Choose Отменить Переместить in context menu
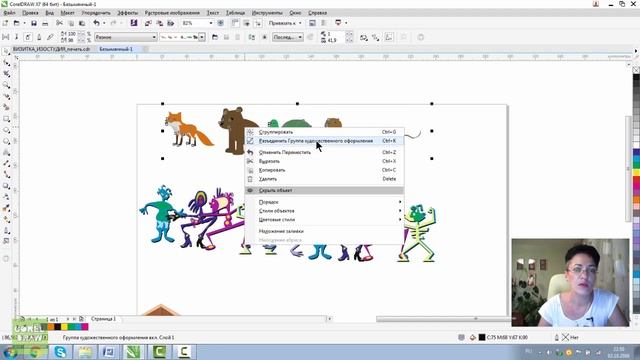This screenshot has width=640, height=360. pos(324,152)
